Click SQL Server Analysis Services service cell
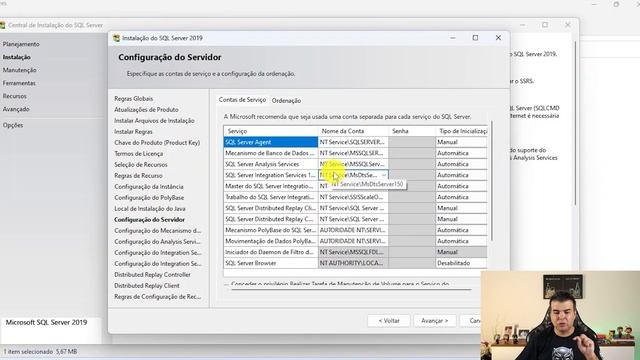The height and width of the screenshot is (360, 640). tap(271, 164)
